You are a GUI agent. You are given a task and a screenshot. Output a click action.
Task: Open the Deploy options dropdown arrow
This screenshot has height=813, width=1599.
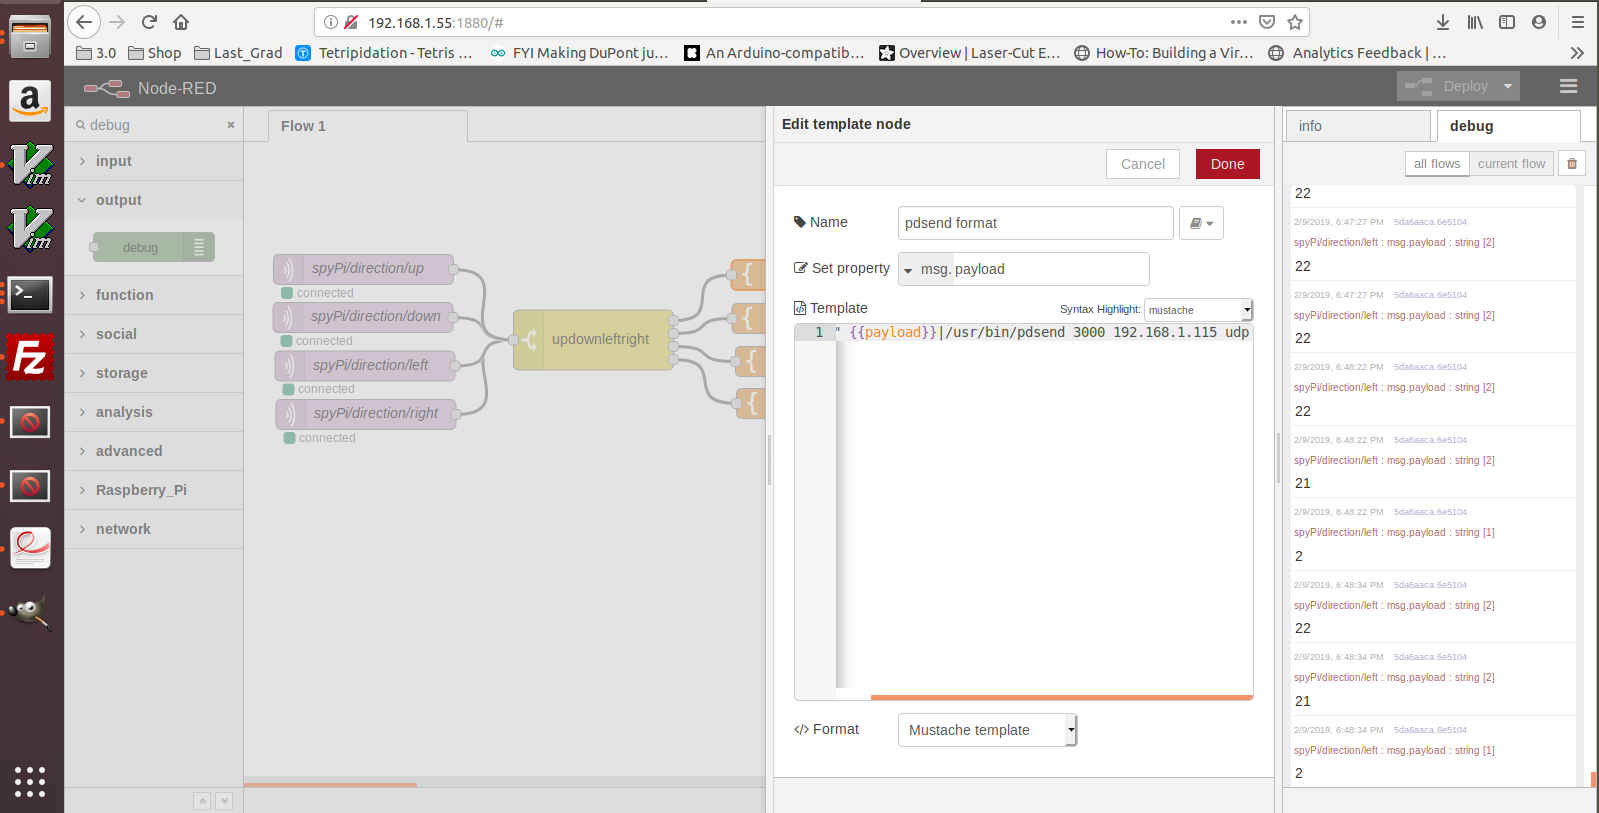pos(1508,86)
